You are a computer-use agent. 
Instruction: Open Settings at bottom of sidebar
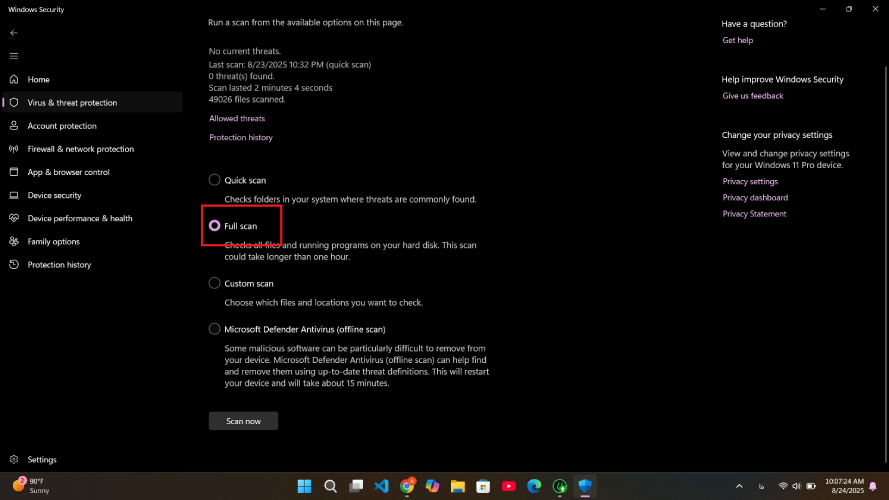point(42,460)
